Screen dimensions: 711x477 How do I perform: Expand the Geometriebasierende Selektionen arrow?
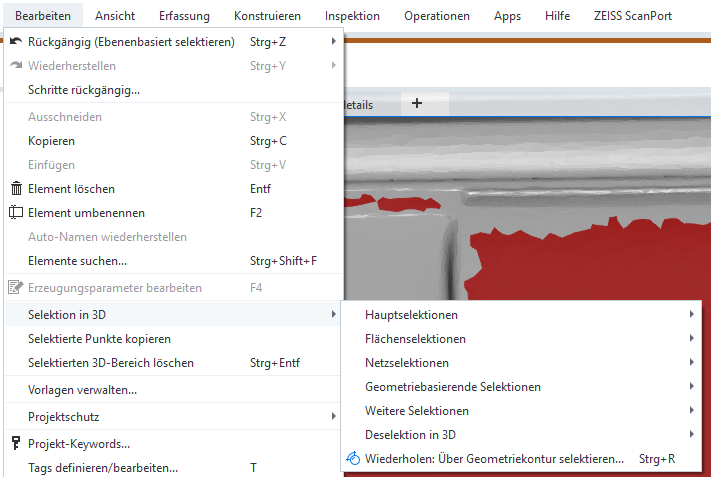691,386
